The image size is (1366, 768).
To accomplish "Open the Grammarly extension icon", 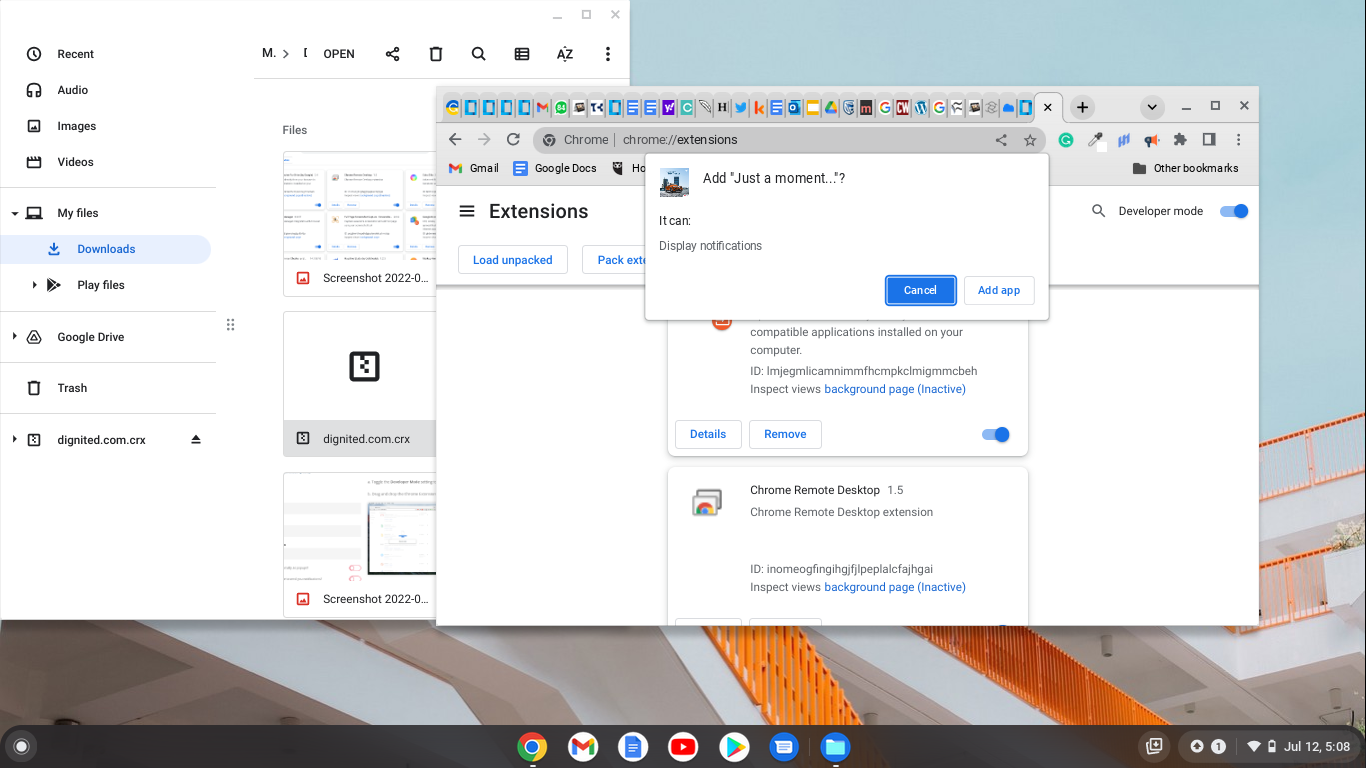I will [1066, 140].
